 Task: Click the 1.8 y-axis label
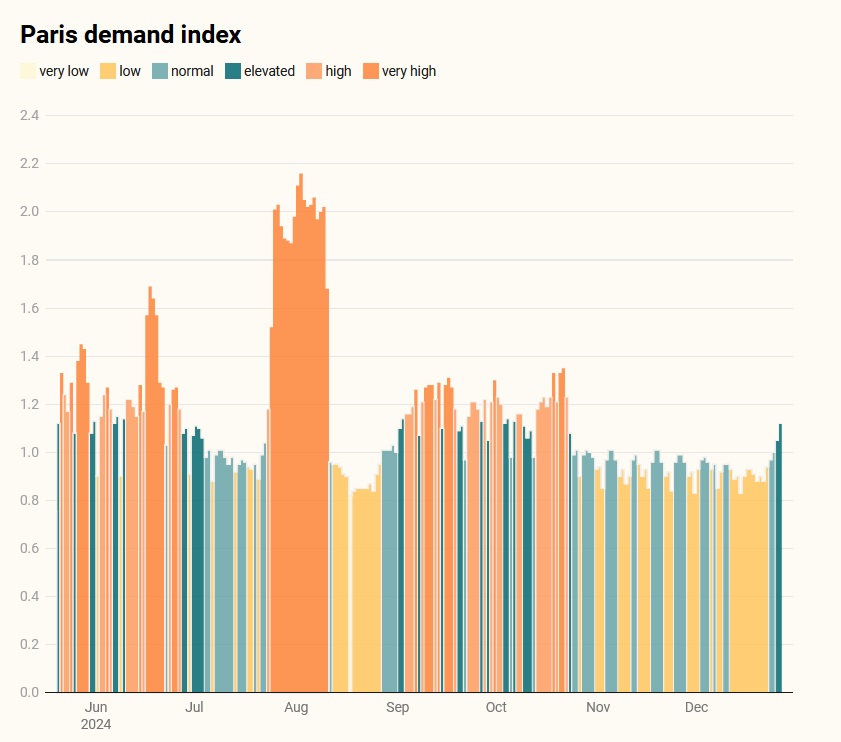(x=29, y=260)
